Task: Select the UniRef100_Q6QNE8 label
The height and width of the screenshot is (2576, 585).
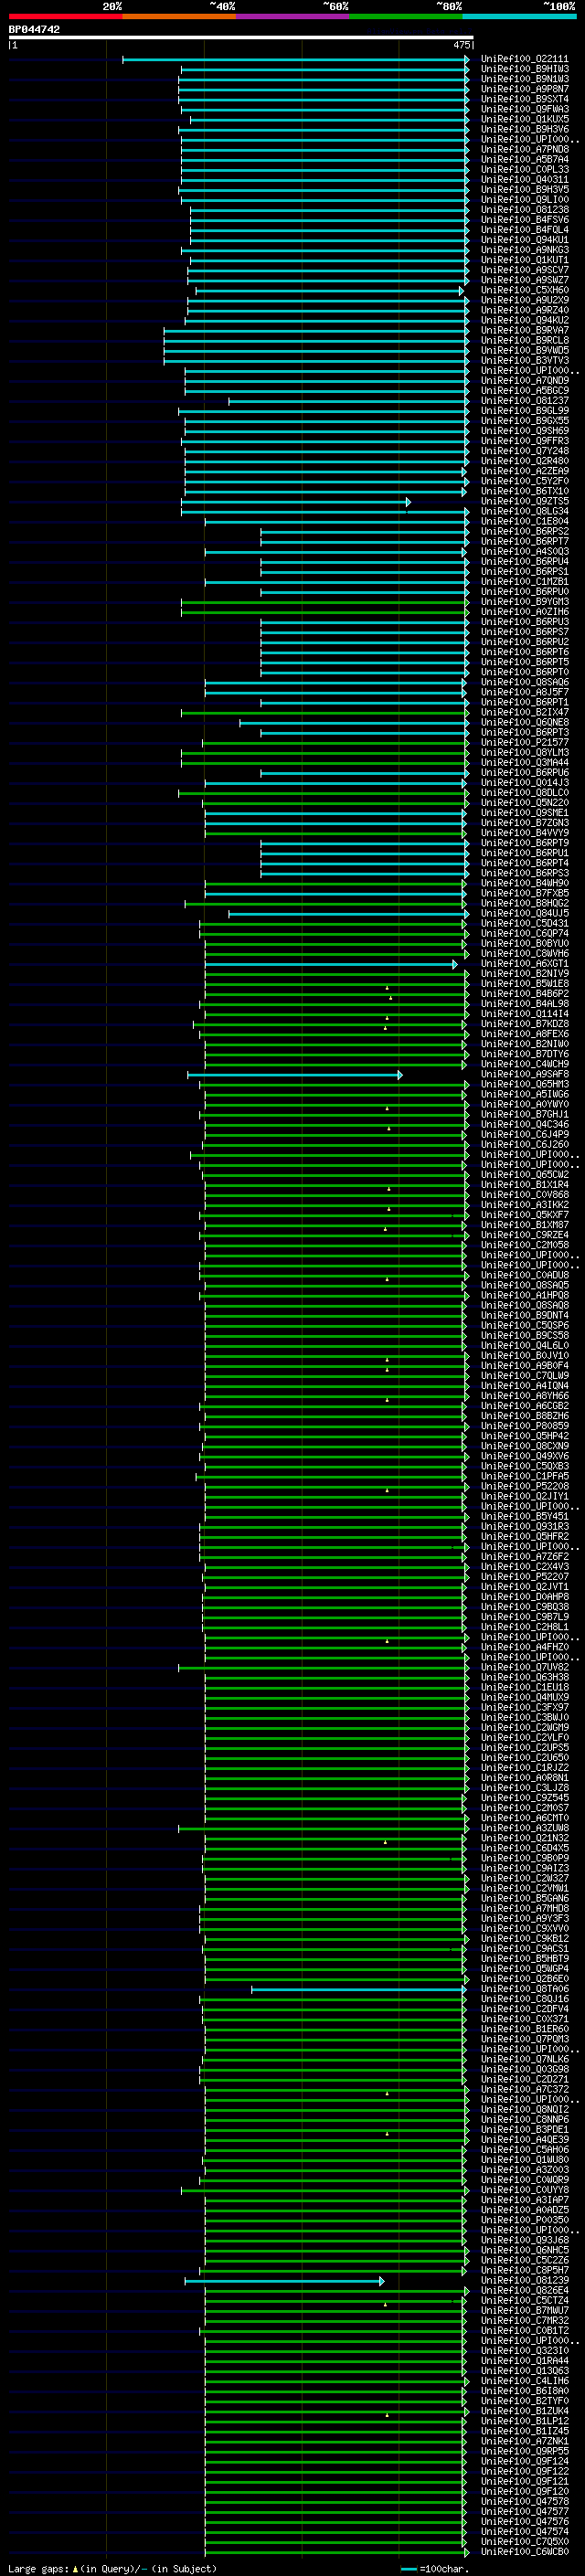Action: [524, 723]
